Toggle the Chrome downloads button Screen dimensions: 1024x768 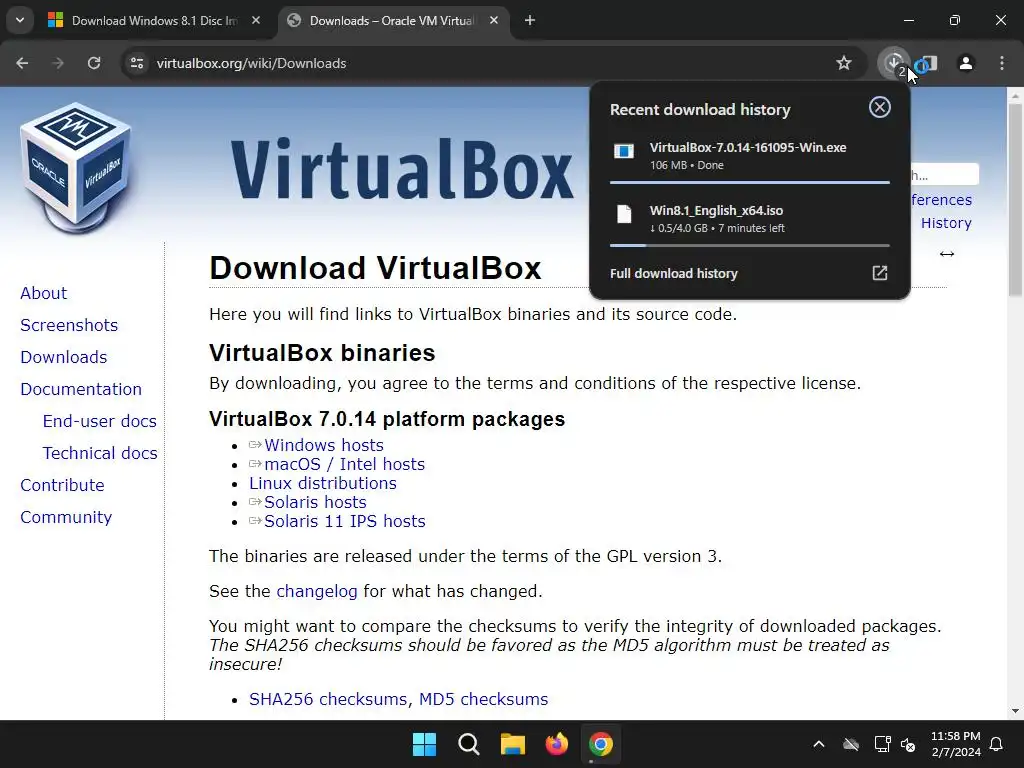tap(893, 63)
